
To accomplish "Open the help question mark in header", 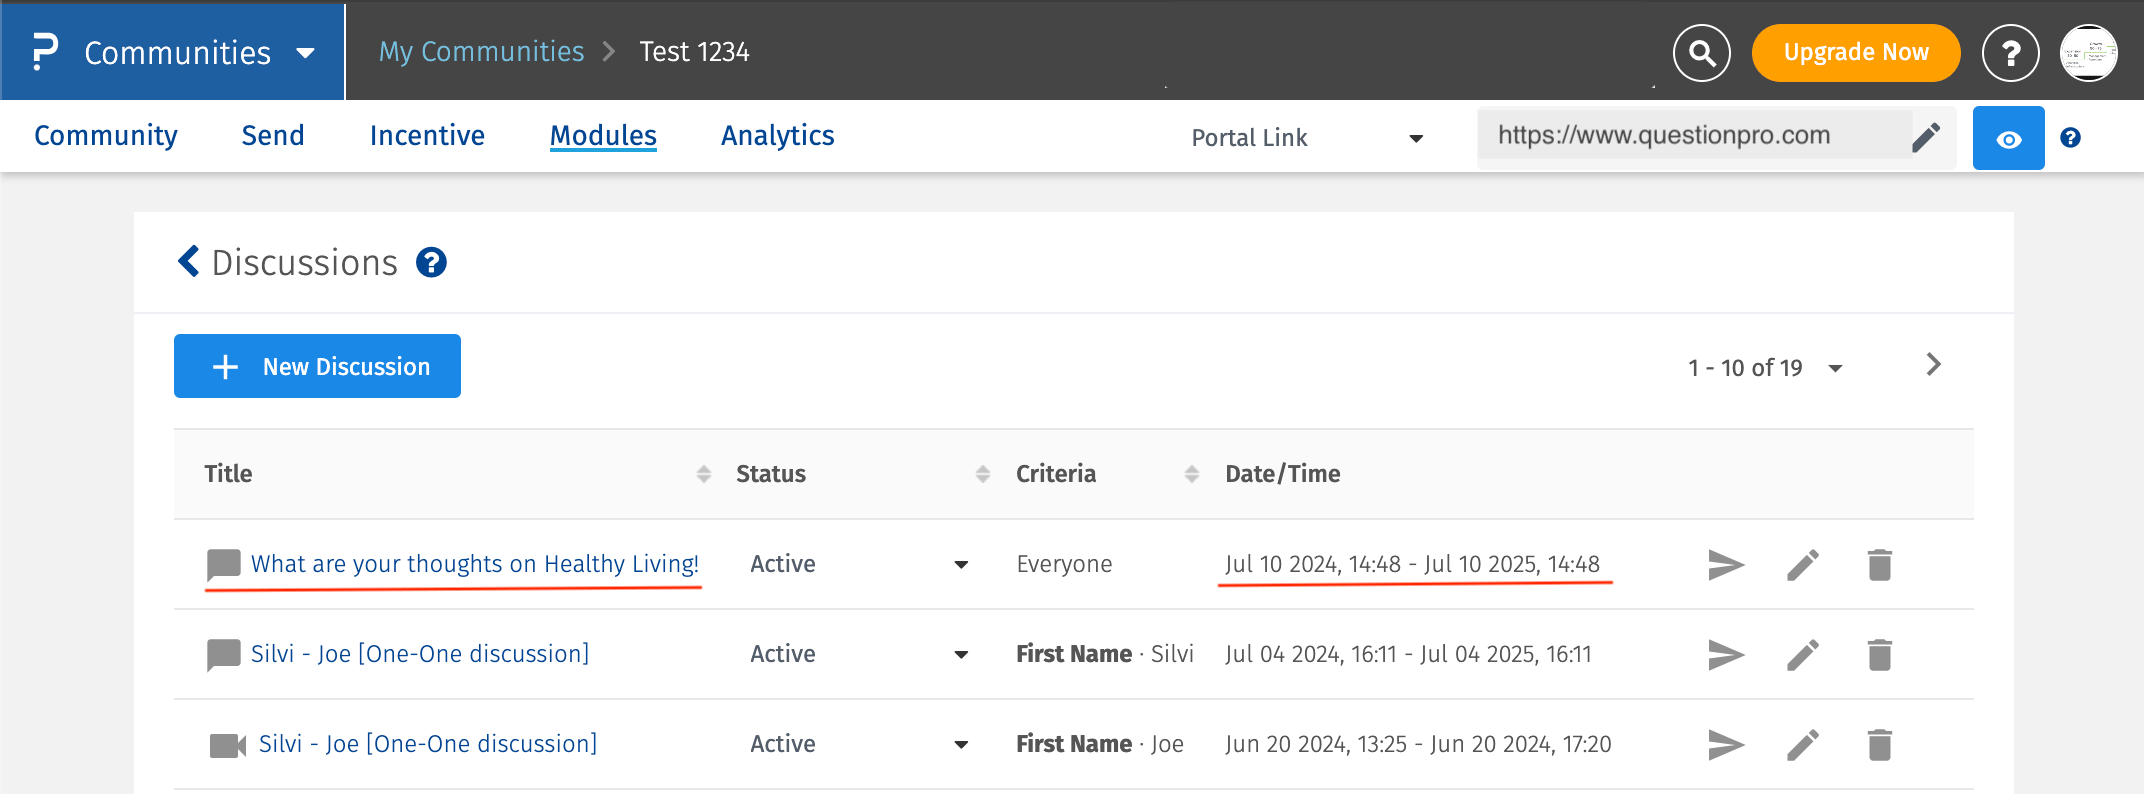I will pyautogui.click(x=2010, y=53).
